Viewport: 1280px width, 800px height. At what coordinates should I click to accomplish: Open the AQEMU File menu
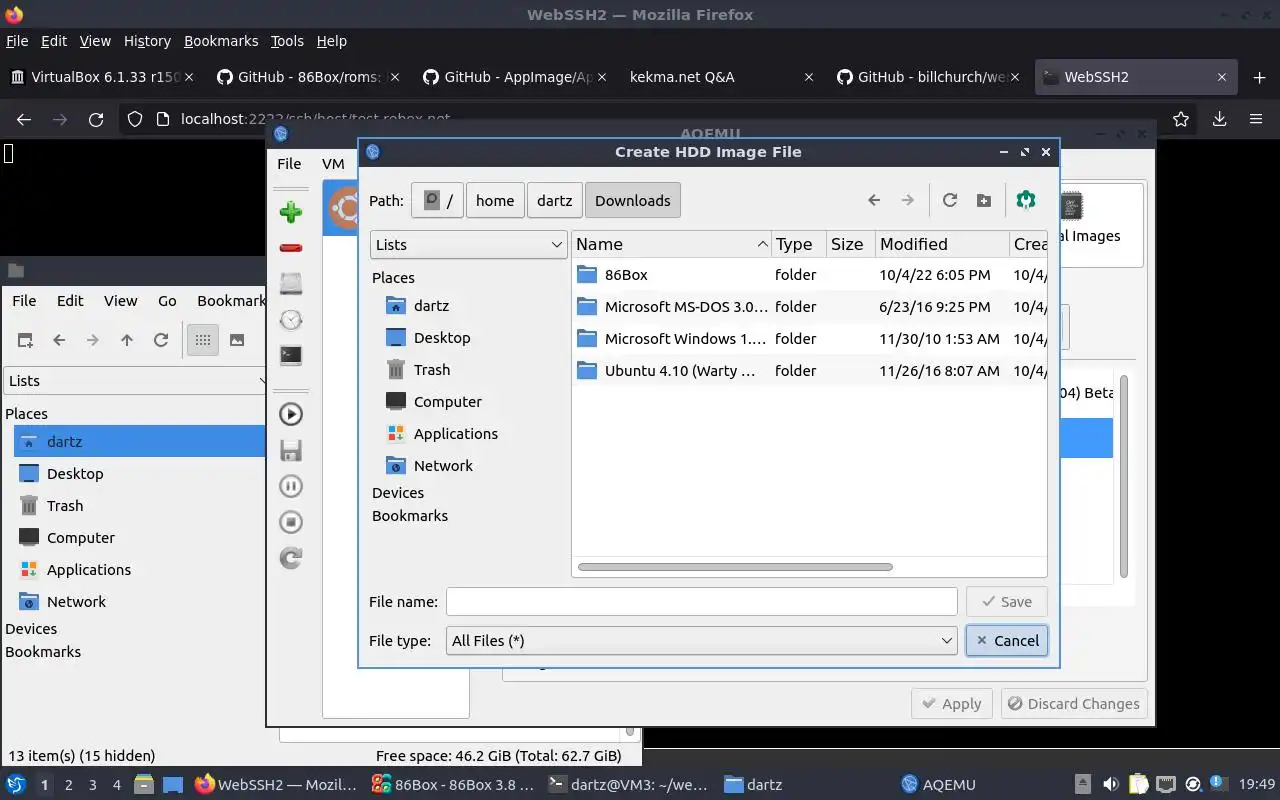[x=289, y=163]
